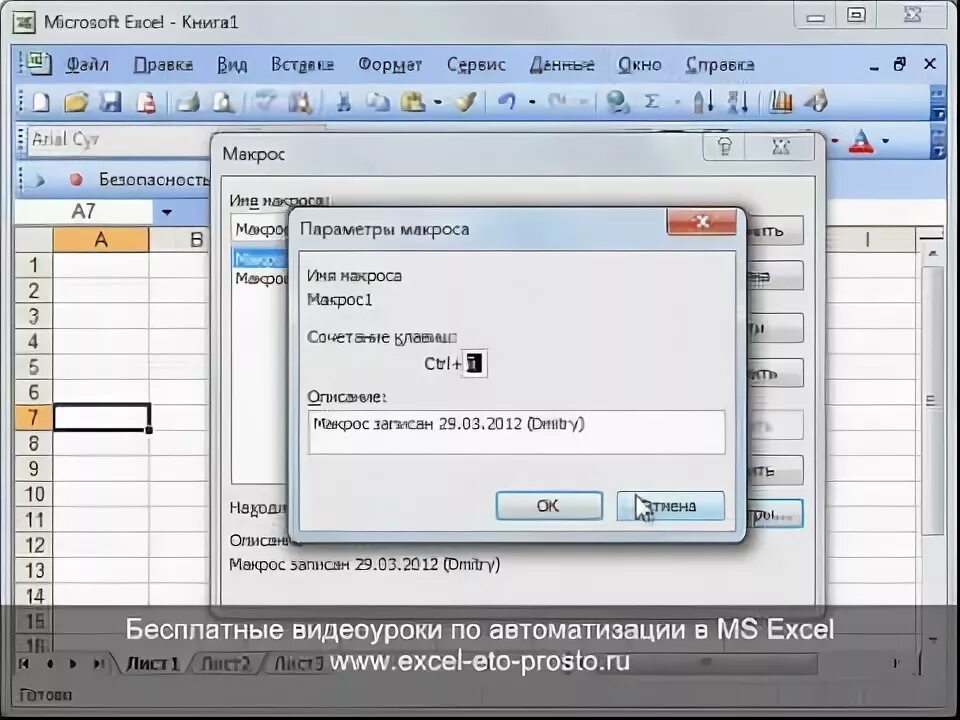Toggle the Drawing toolbar icon
The height and width of the screenshot is (720, 960).
point(816,102)
